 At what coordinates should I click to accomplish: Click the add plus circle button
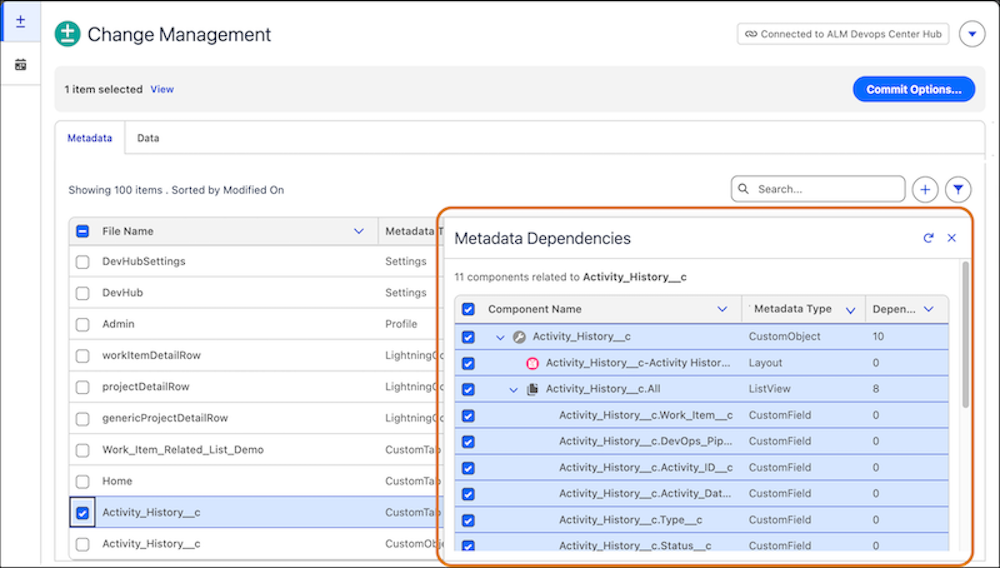click(925, 189)
